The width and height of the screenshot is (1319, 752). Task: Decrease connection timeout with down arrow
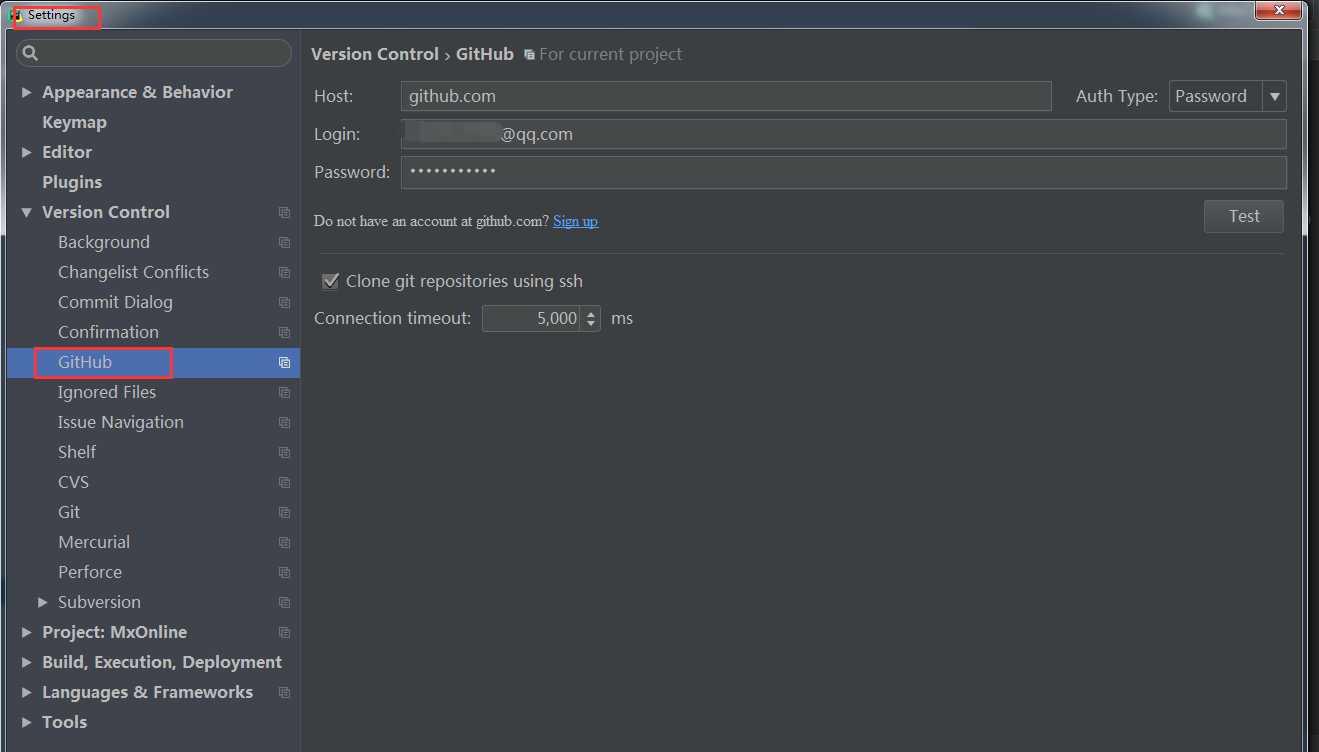591,324
